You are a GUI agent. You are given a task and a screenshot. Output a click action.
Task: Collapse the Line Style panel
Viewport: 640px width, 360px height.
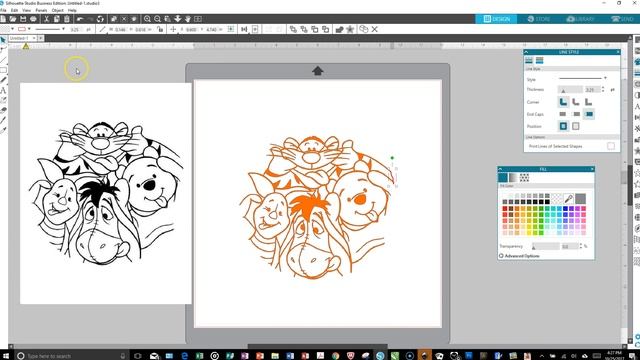527,52
